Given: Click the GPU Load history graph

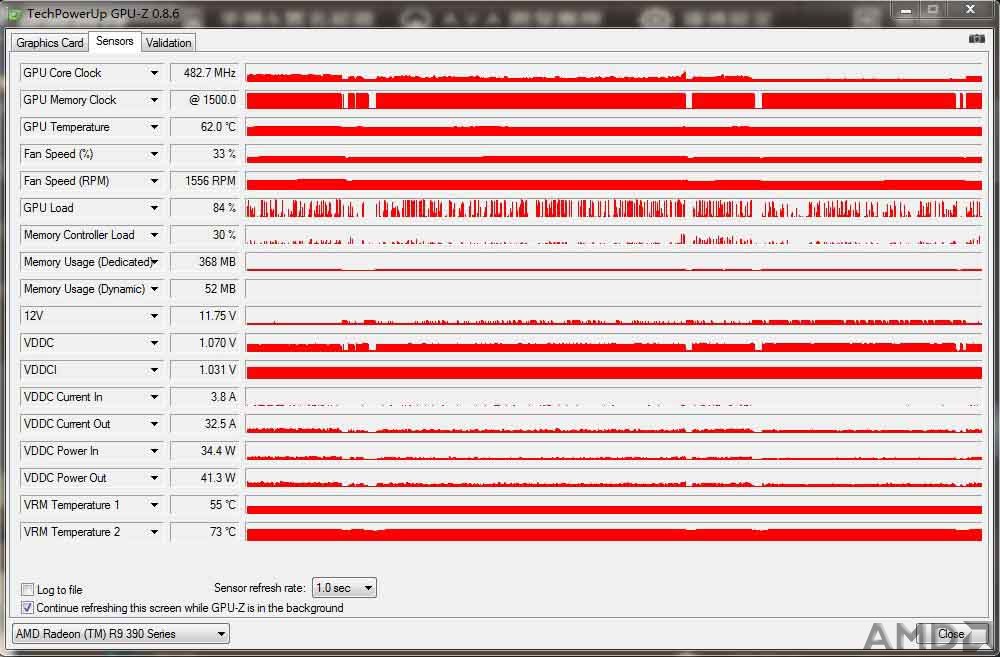Looking at the screenshot, I should [614, 208].
